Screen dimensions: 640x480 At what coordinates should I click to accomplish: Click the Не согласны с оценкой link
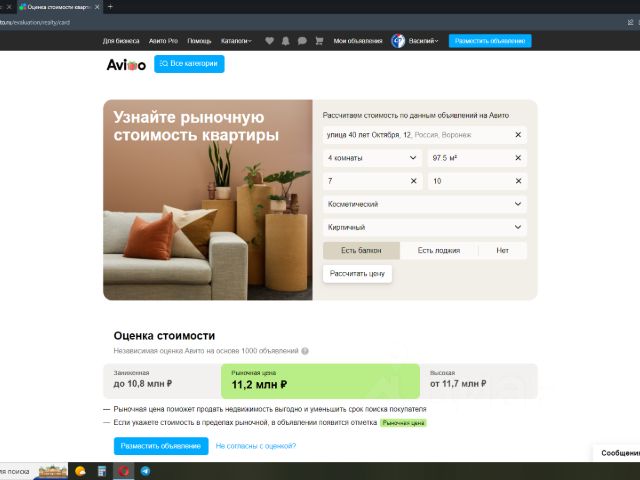pyautogui.click(x=256, y=446)
